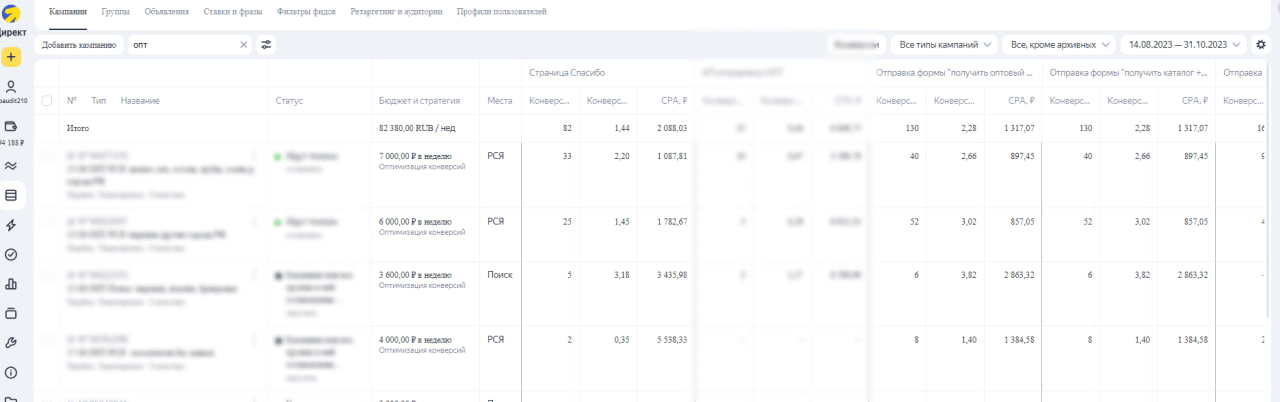Expand the "Все, кроме архивных" dropdown
This screenshot has width=1280, height=402.
(x=1059, y=44)
